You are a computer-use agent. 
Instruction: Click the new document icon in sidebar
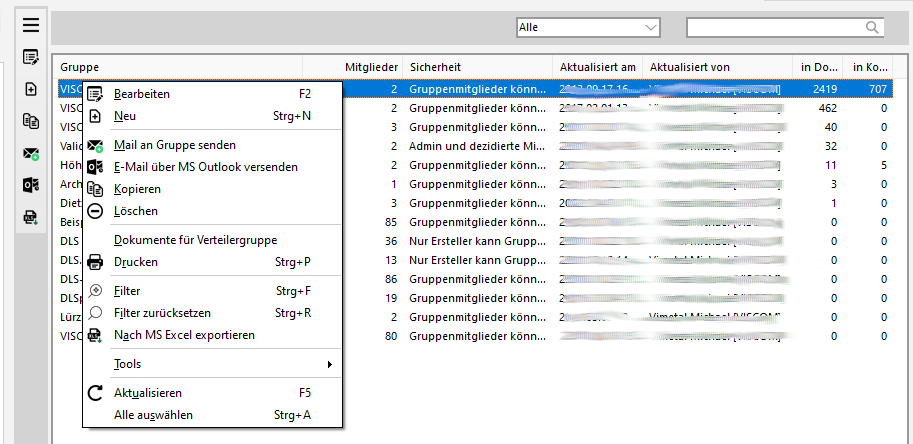tap(31, 89)
